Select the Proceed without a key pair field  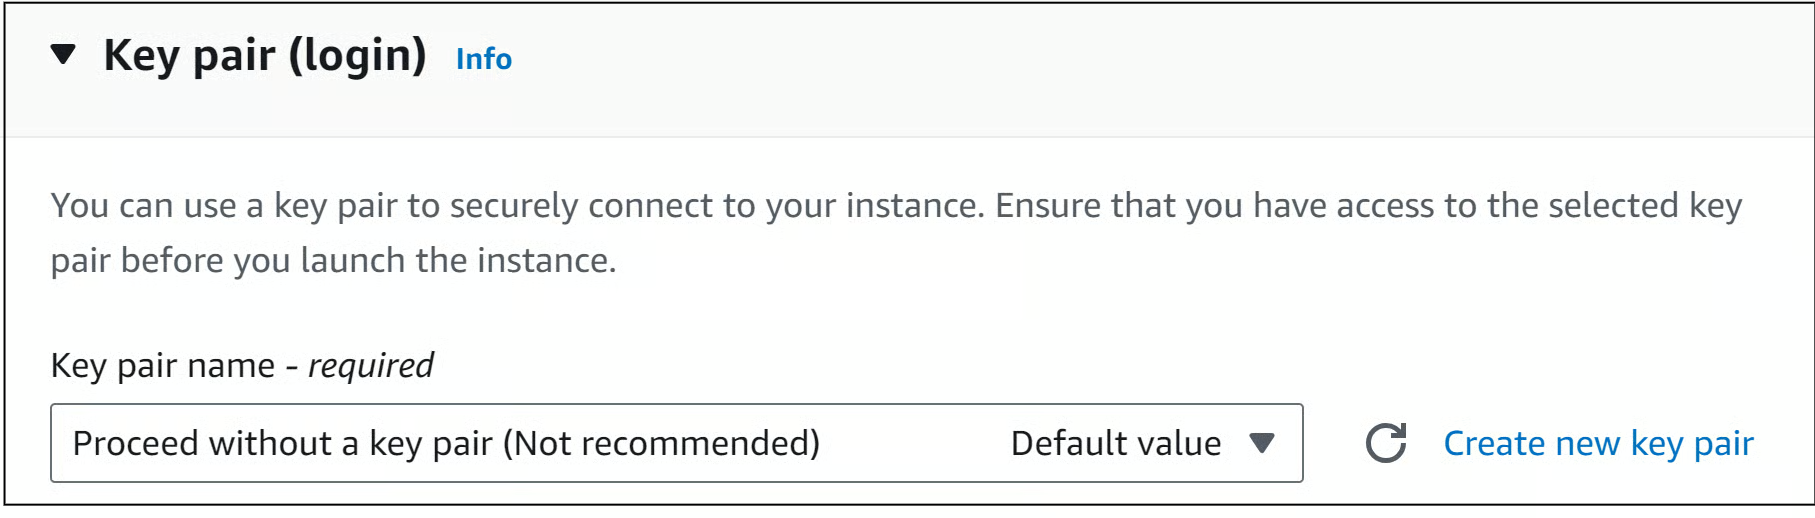677,443
